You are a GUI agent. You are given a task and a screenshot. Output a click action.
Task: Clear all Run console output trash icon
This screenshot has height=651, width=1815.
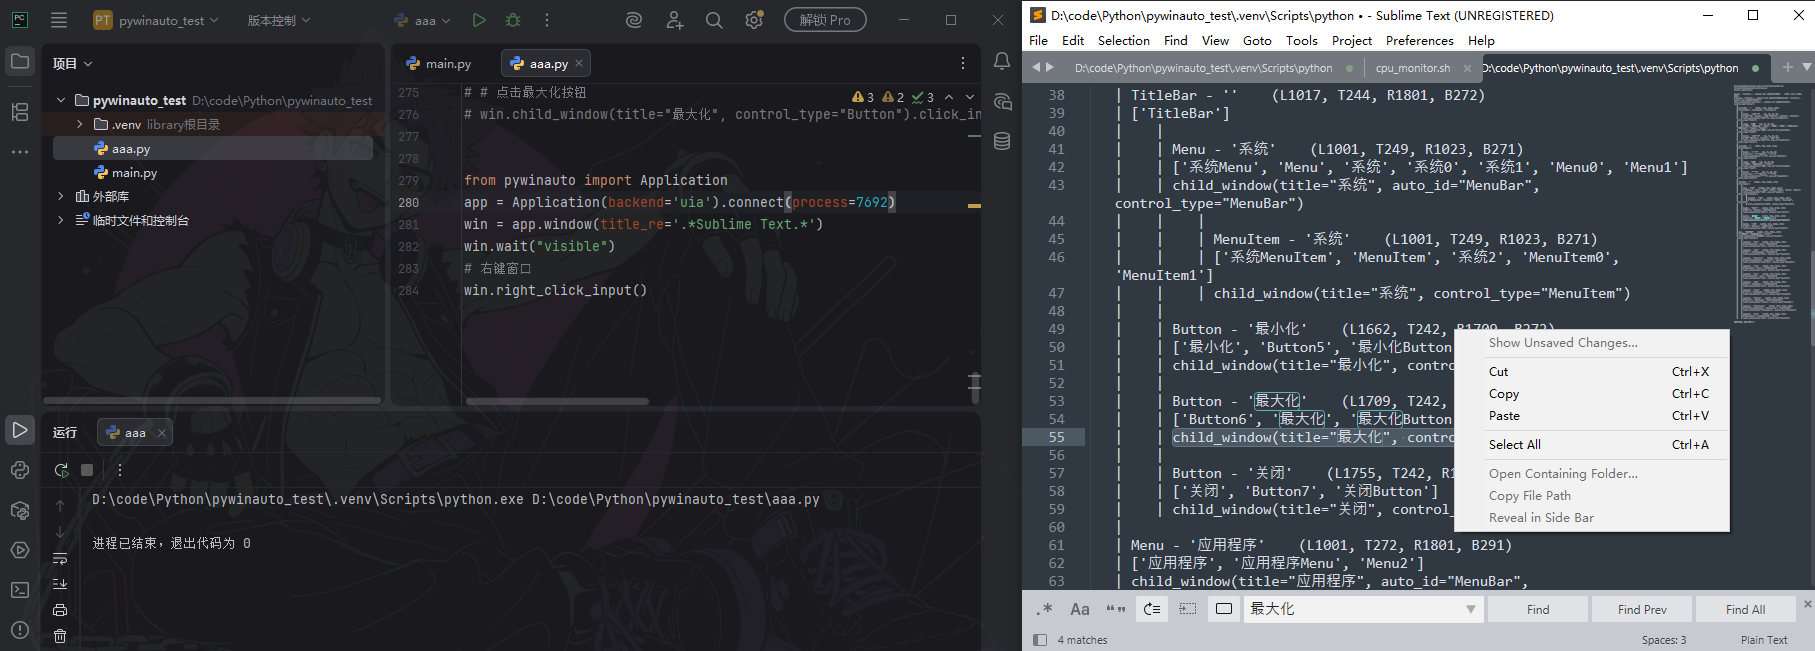(60, 636)
